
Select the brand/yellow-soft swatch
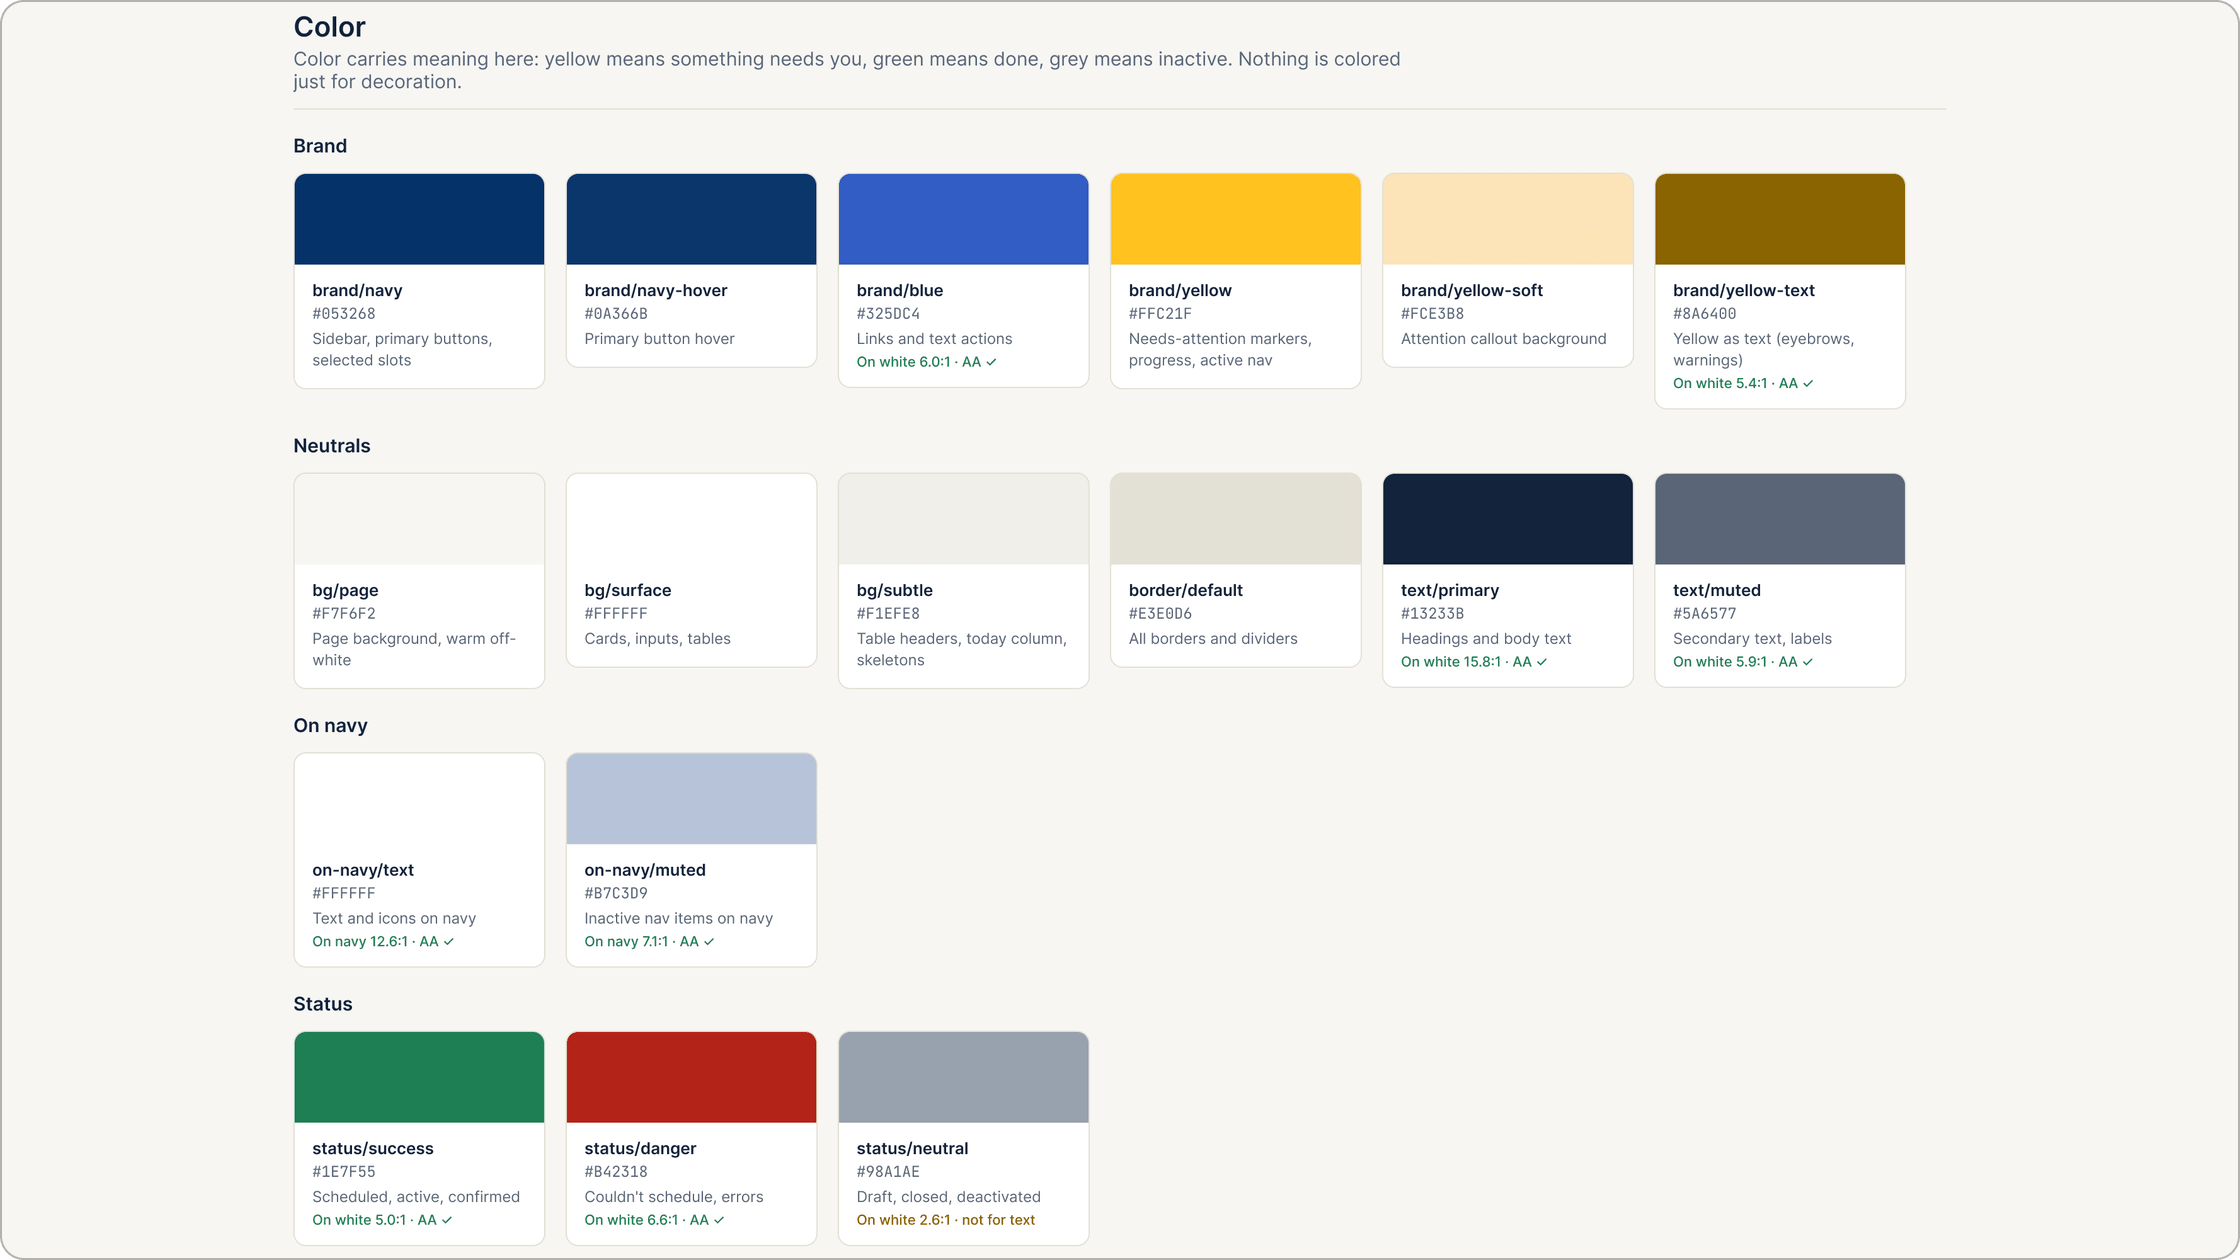1507,219
